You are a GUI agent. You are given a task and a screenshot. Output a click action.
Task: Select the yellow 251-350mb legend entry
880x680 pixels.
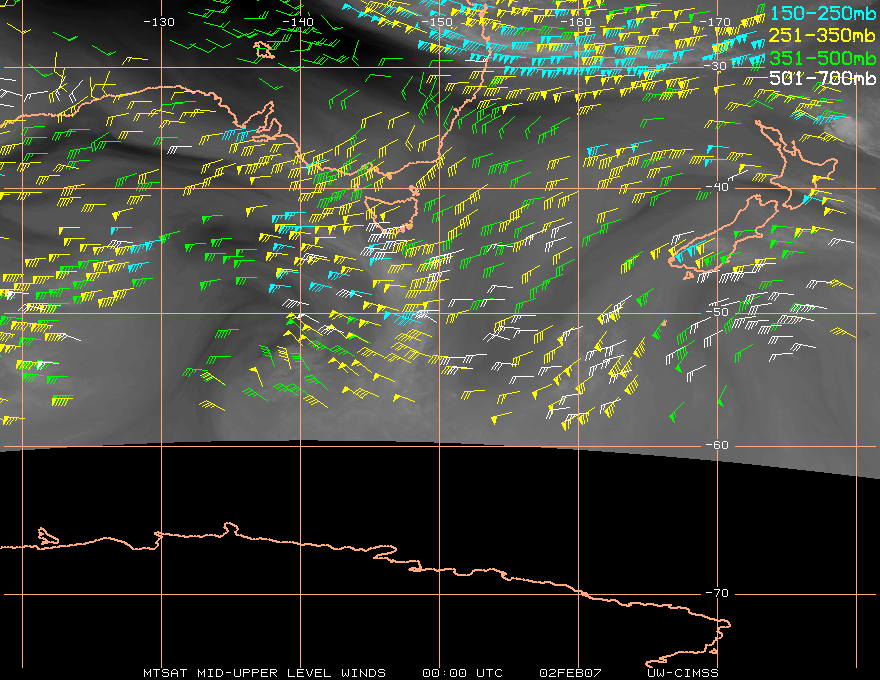tap(823, 35)
